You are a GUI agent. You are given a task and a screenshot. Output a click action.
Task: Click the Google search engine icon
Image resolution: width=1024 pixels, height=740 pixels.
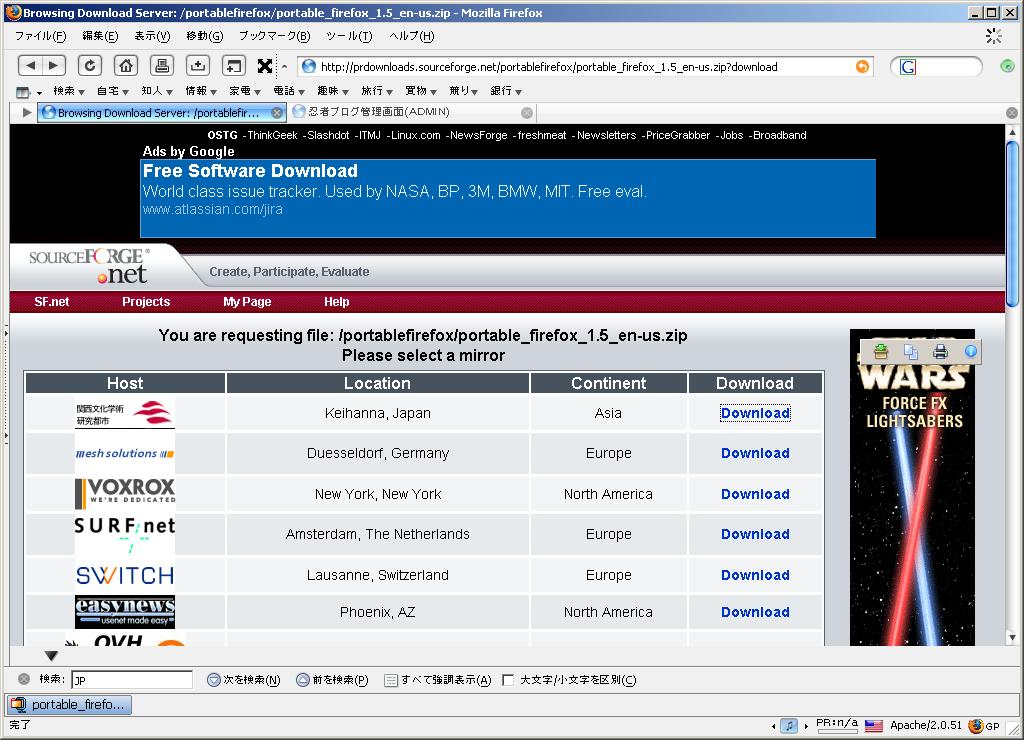[908, 67]
